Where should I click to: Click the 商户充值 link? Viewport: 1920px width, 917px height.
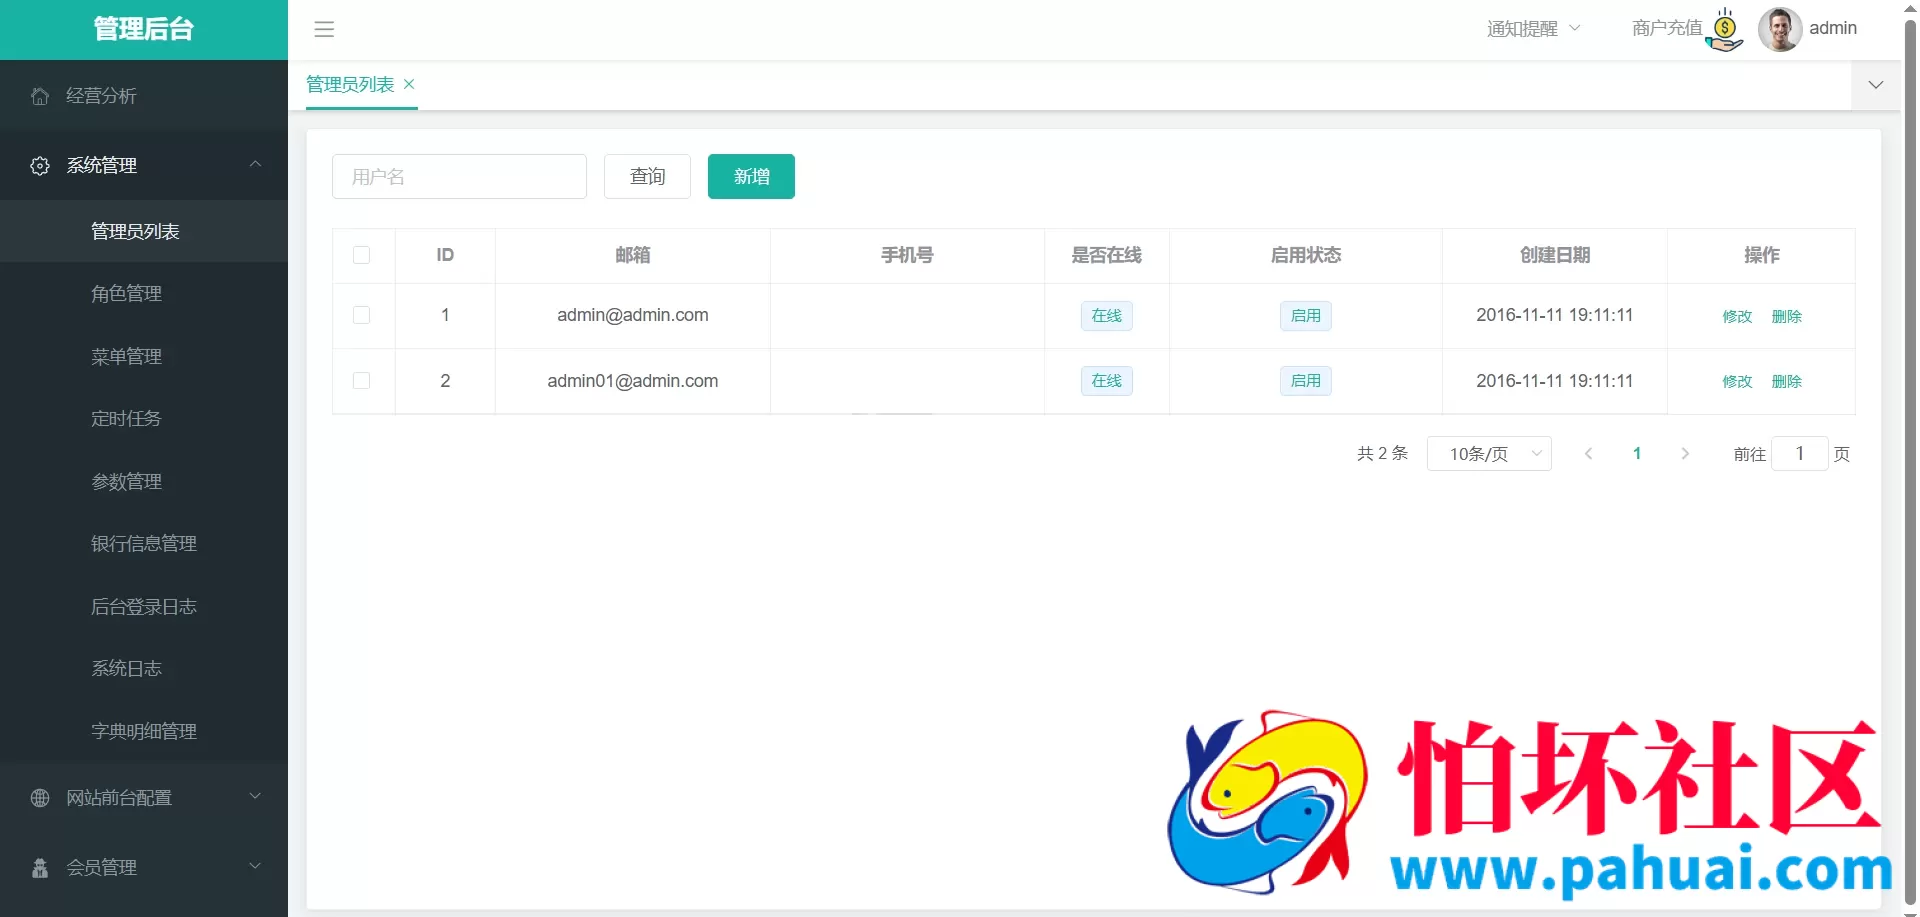pos(1667,29)
